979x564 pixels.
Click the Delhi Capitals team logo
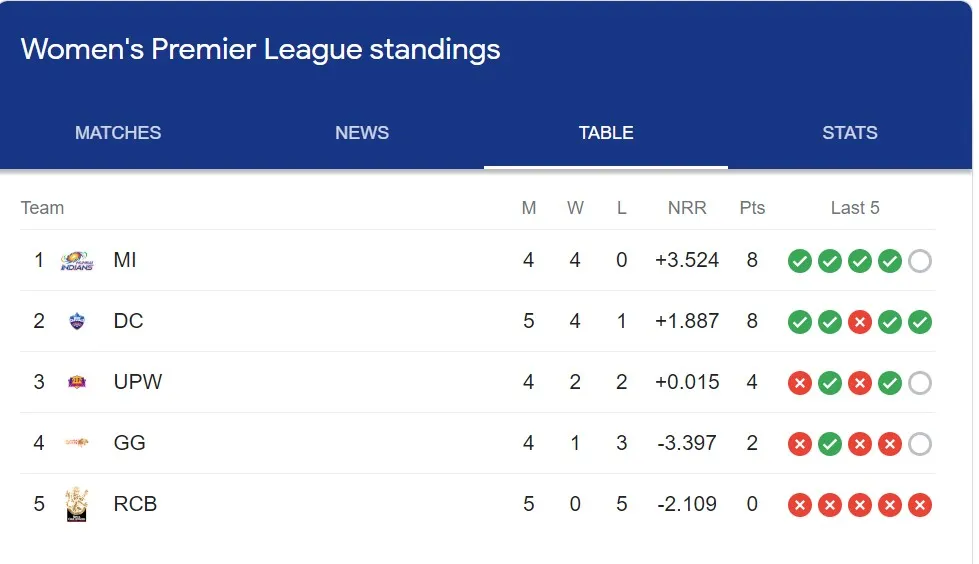point(77,321)
